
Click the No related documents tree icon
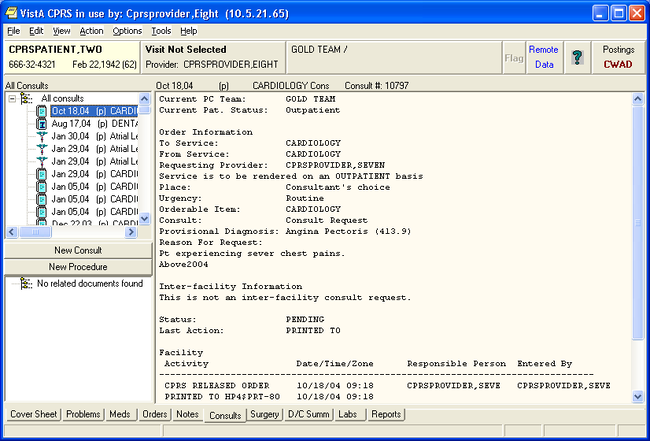tap(24, 284)
